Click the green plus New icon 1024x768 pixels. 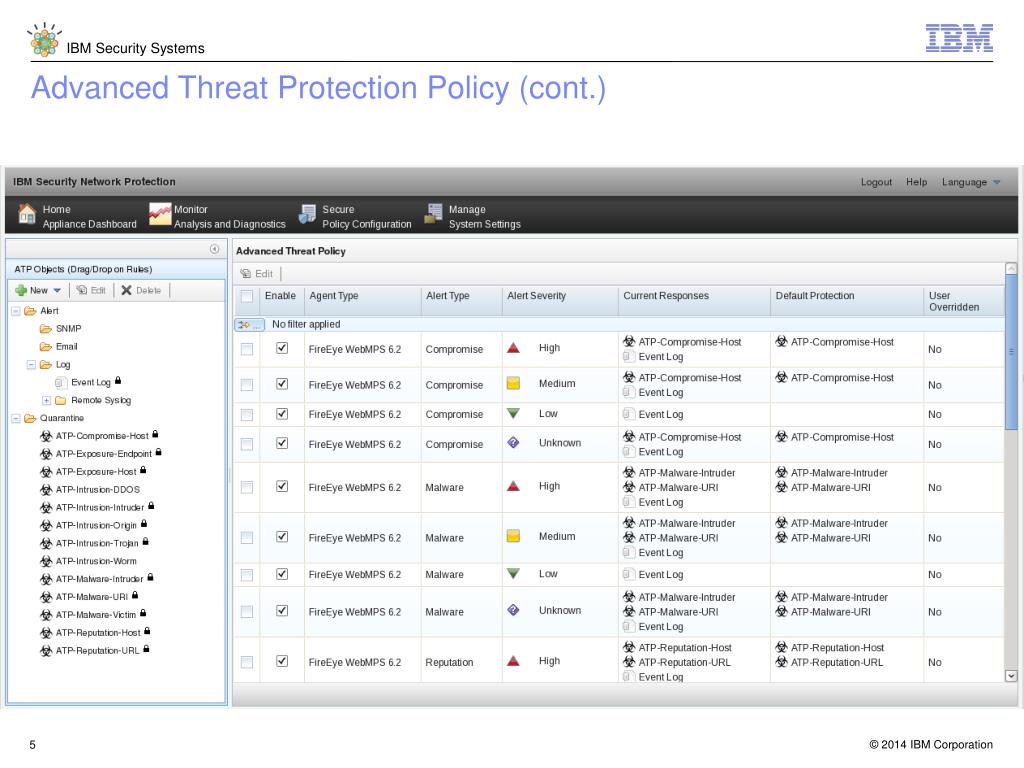tap(20, 290)
